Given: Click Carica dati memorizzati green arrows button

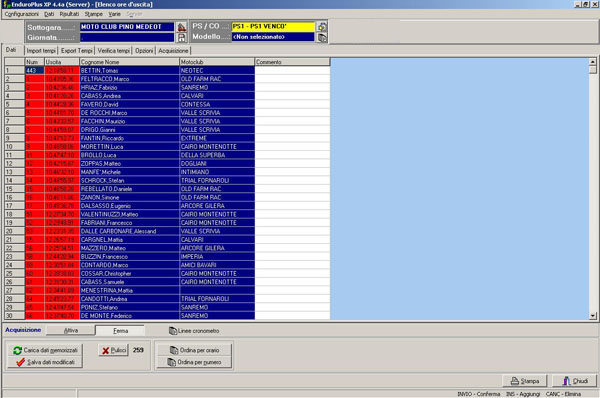Looking at the screenshot, I should coord(45,350).
